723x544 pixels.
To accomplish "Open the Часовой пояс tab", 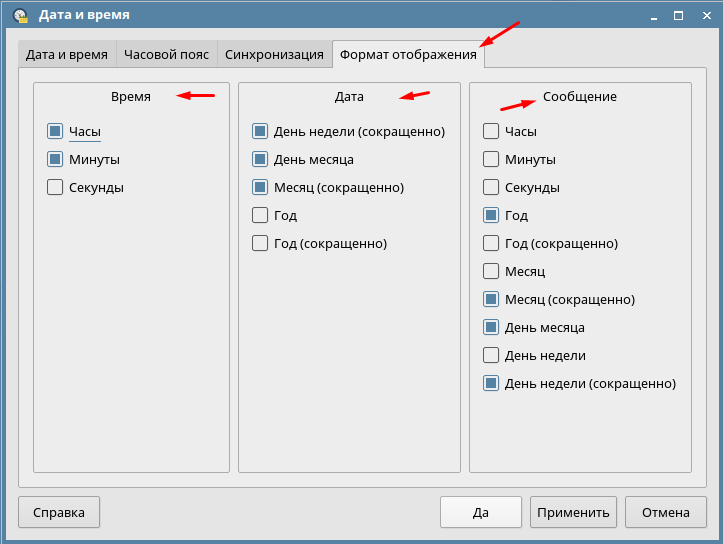I will (x=166, y=54).
